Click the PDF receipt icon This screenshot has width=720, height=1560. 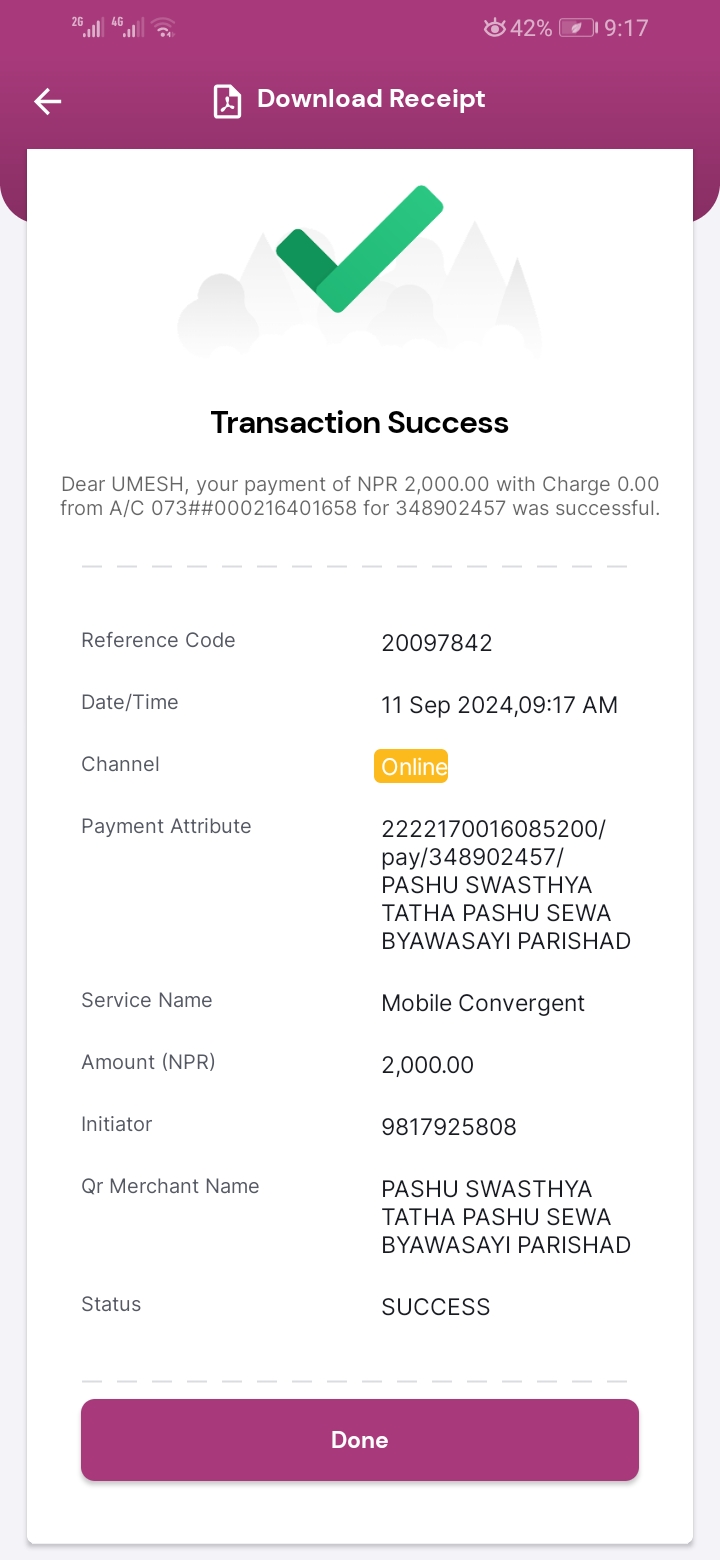click(228, 101)
